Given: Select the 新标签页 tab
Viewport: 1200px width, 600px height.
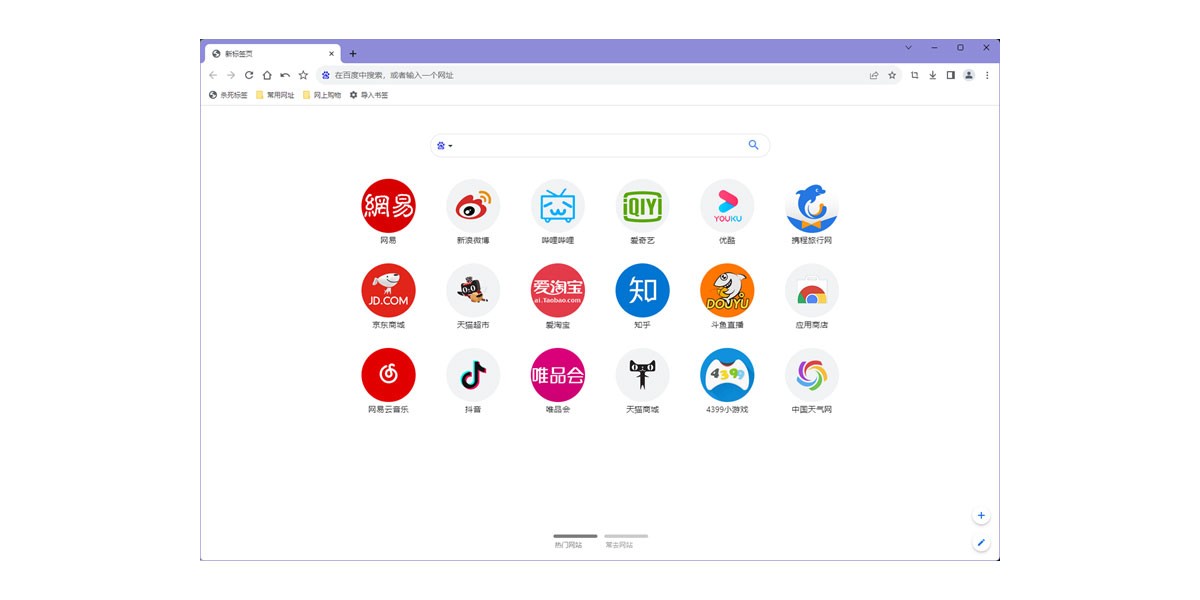Looking at the screenshot, I should pyautogui.click(x=272, y=53).
